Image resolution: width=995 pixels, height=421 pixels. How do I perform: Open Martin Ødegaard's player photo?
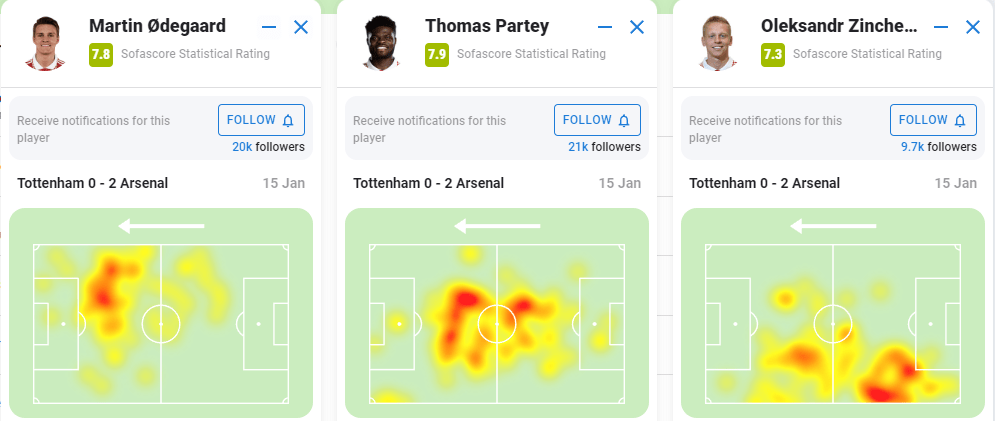coord(43,42)
